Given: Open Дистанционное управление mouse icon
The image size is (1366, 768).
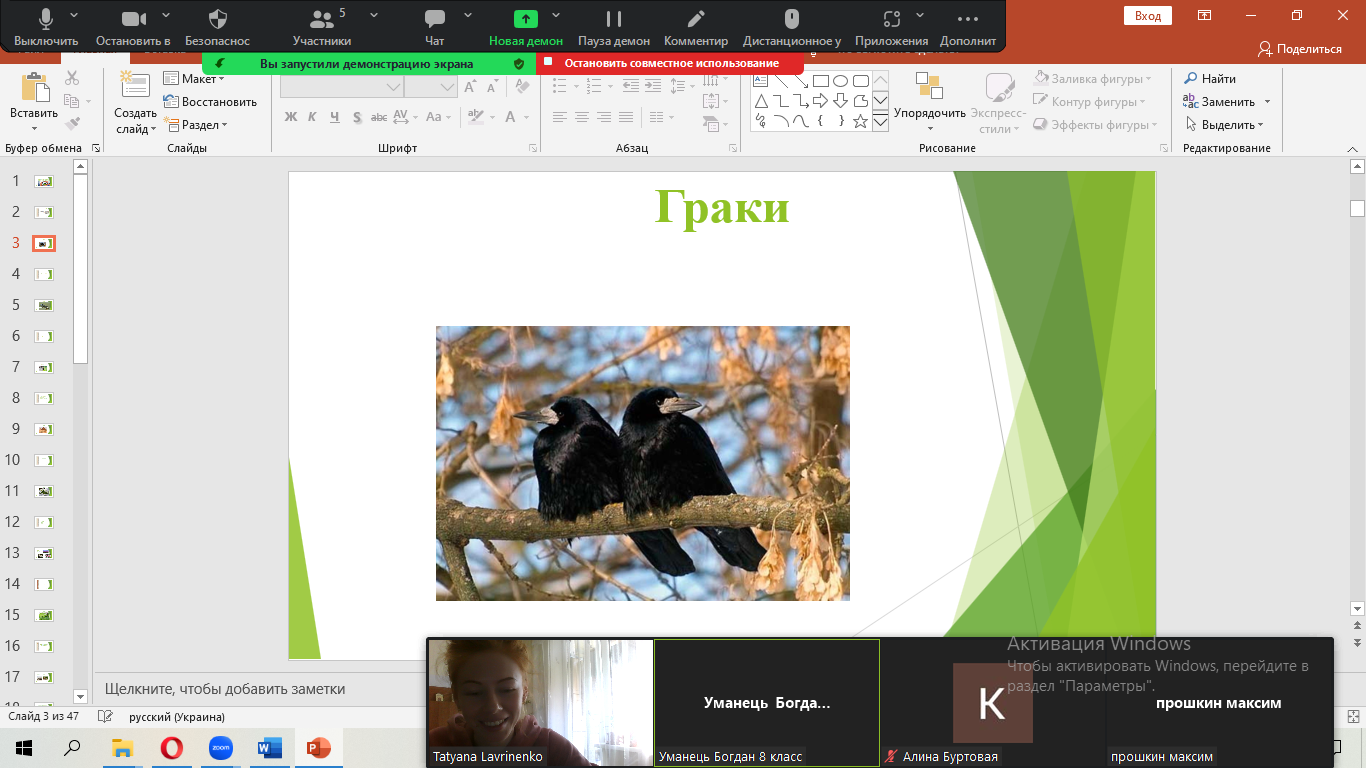Looking at the screenshot, I should coord(791,26).
